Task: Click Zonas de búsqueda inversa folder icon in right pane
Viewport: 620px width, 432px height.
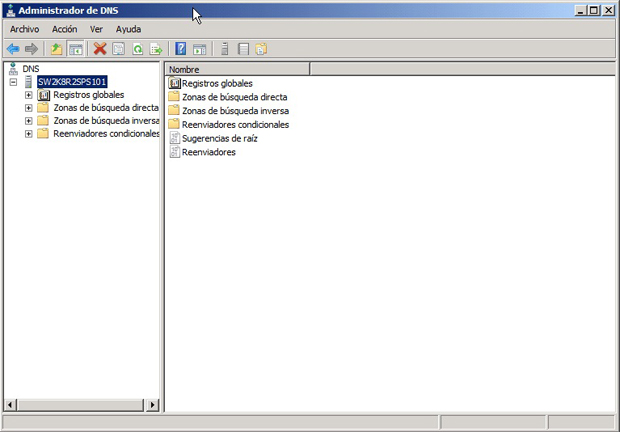Action: [174, 111]
